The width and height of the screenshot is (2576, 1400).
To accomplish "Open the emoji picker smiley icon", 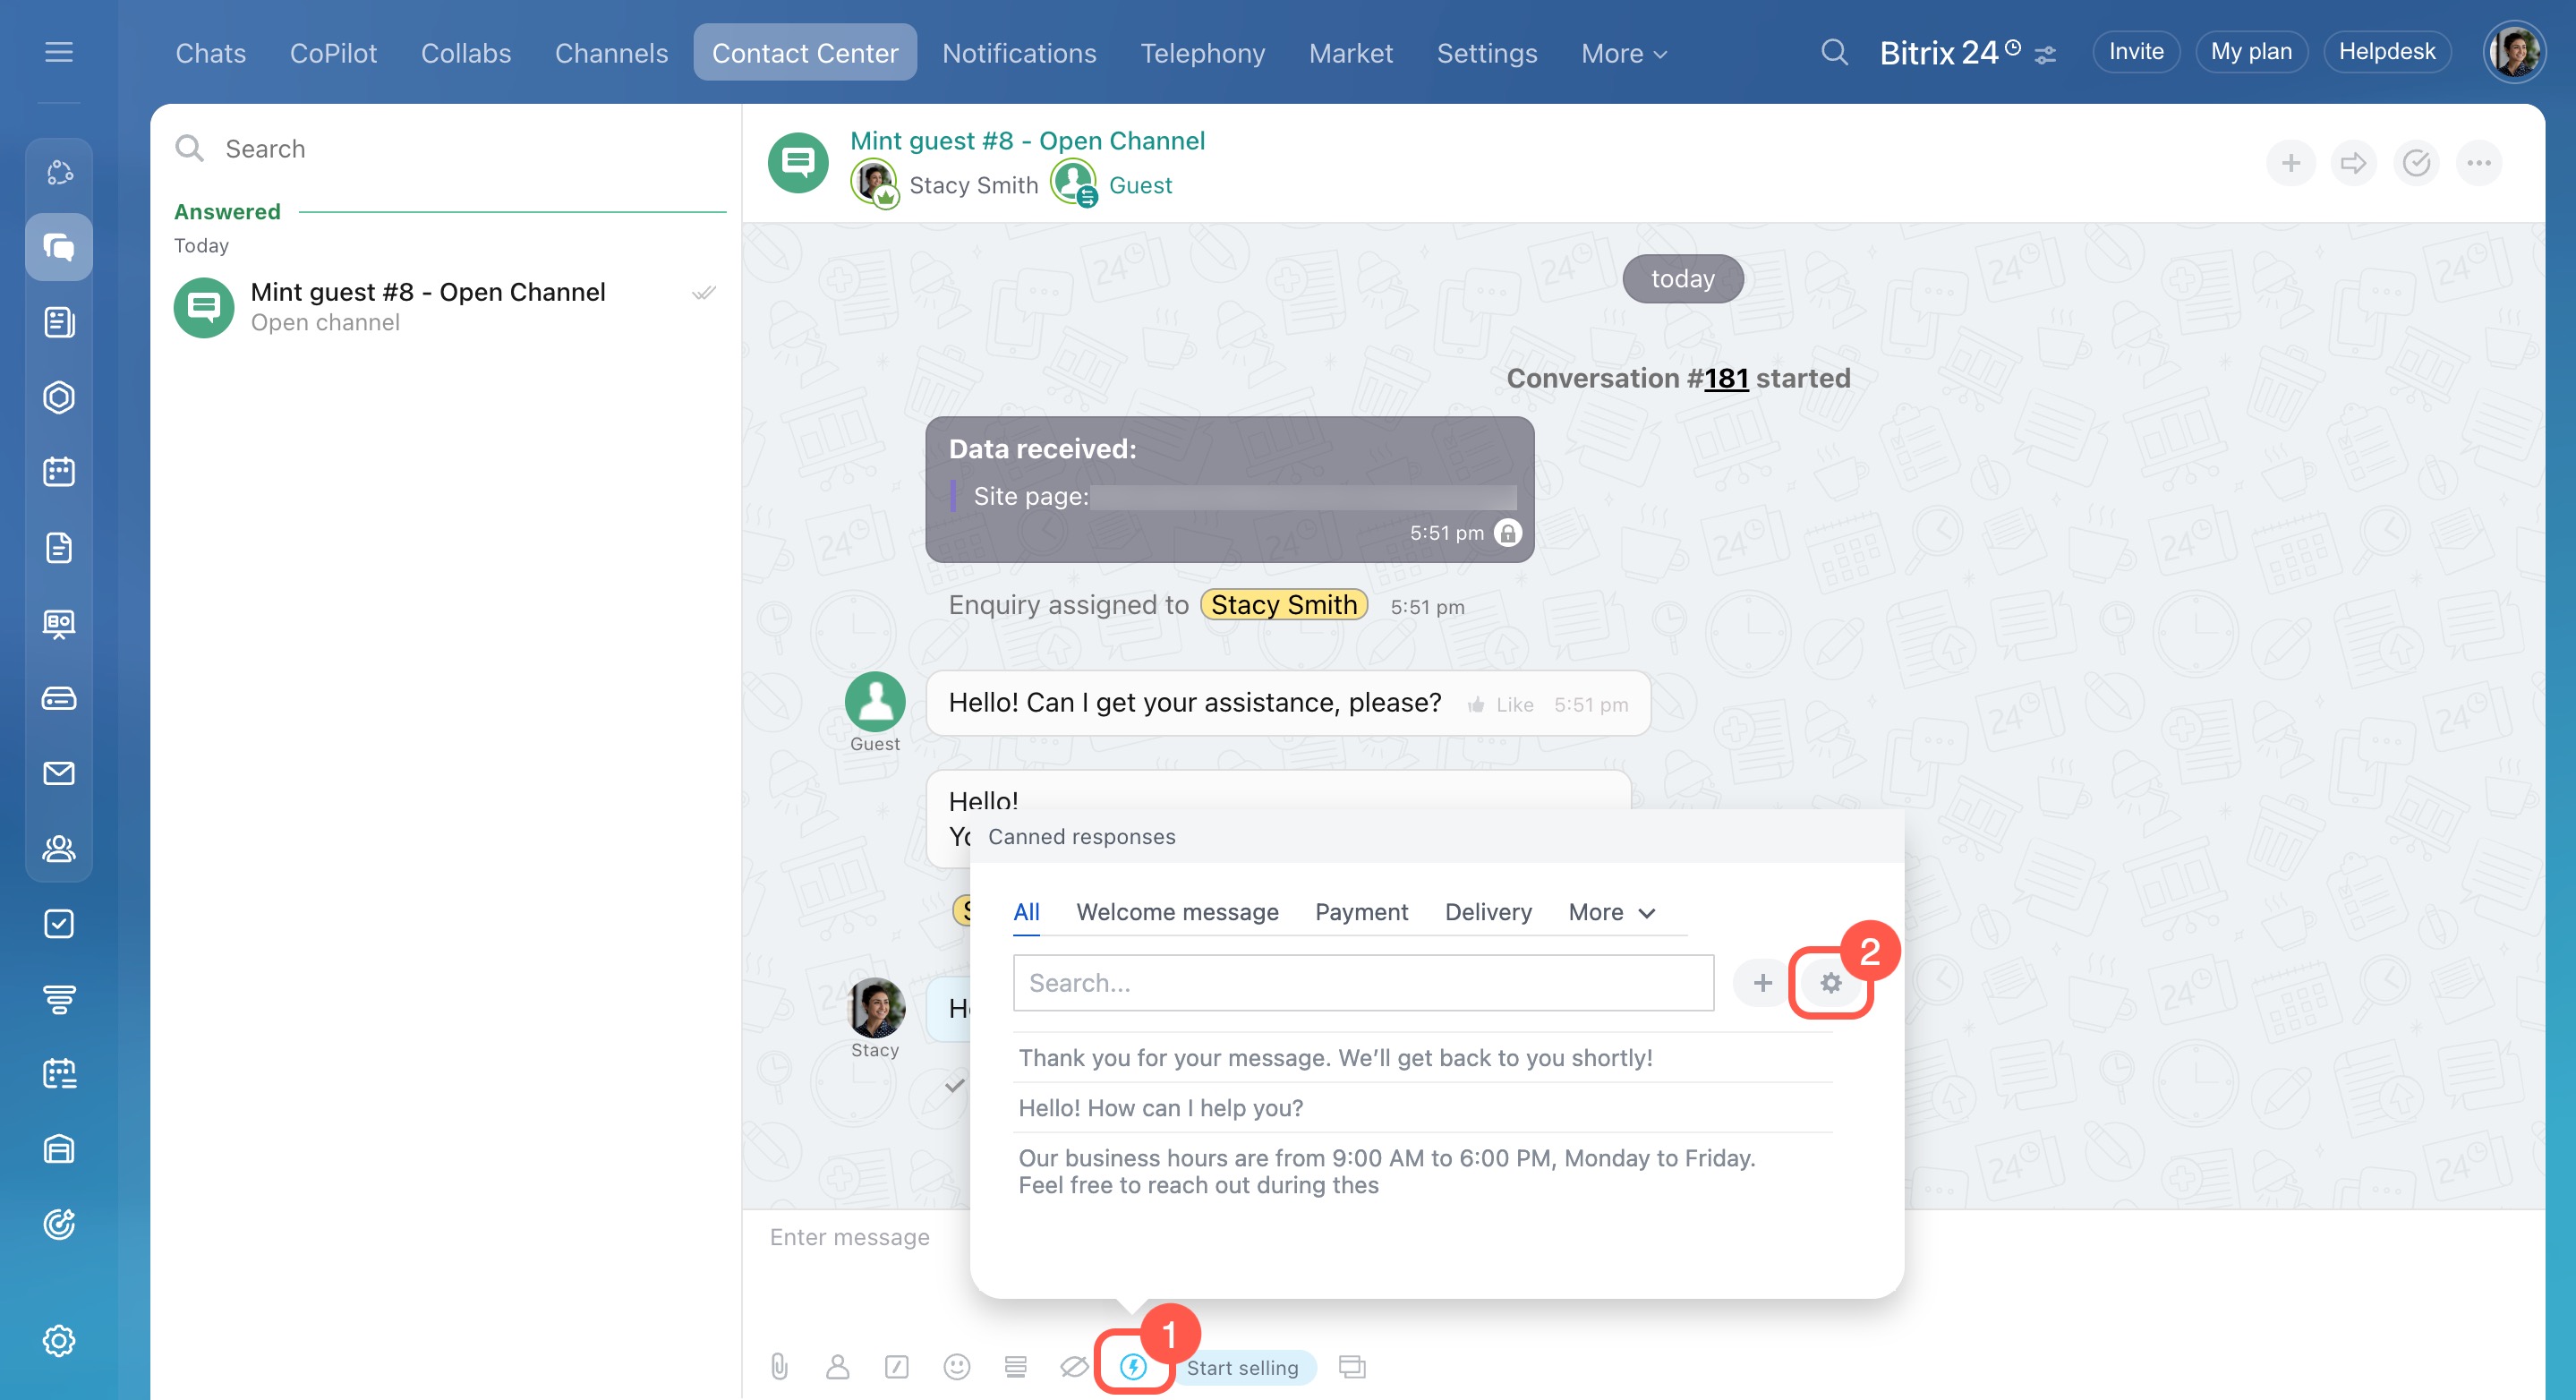I will pos(956,1366).
